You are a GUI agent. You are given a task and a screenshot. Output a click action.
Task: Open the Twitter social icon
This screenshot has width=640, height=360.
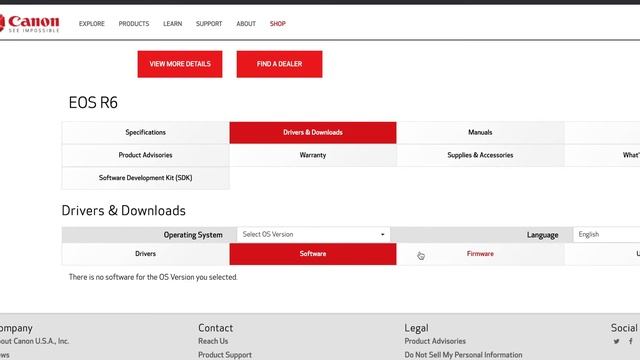pos(616,341)
